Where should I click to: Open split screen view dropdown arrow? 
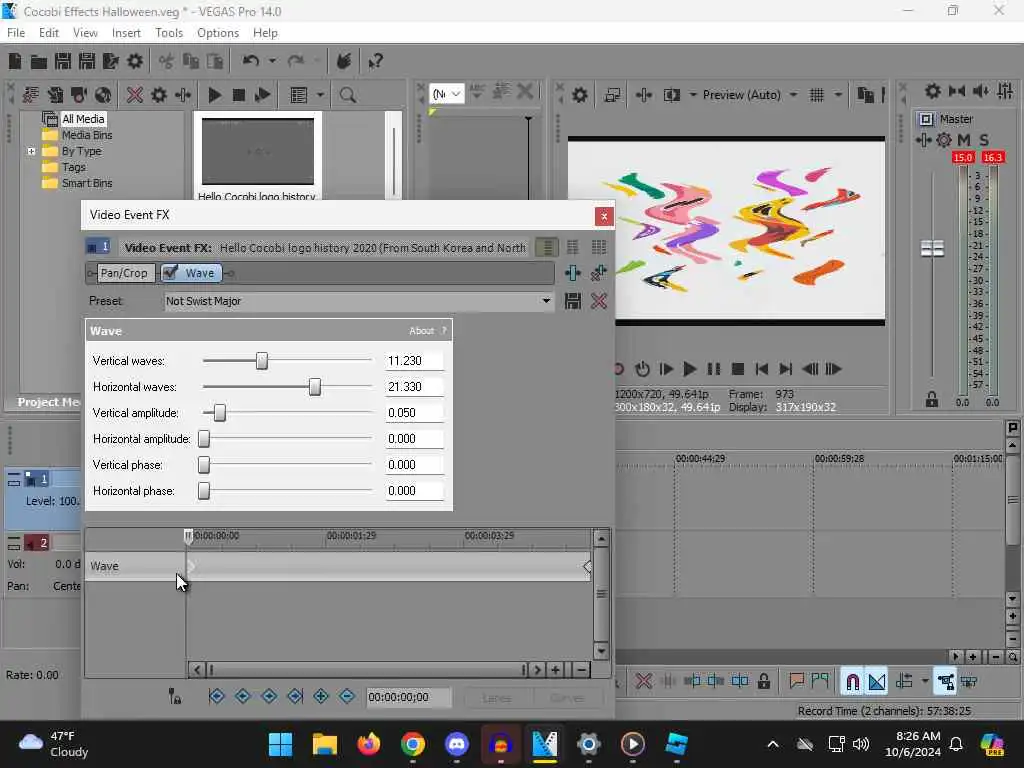693,95
